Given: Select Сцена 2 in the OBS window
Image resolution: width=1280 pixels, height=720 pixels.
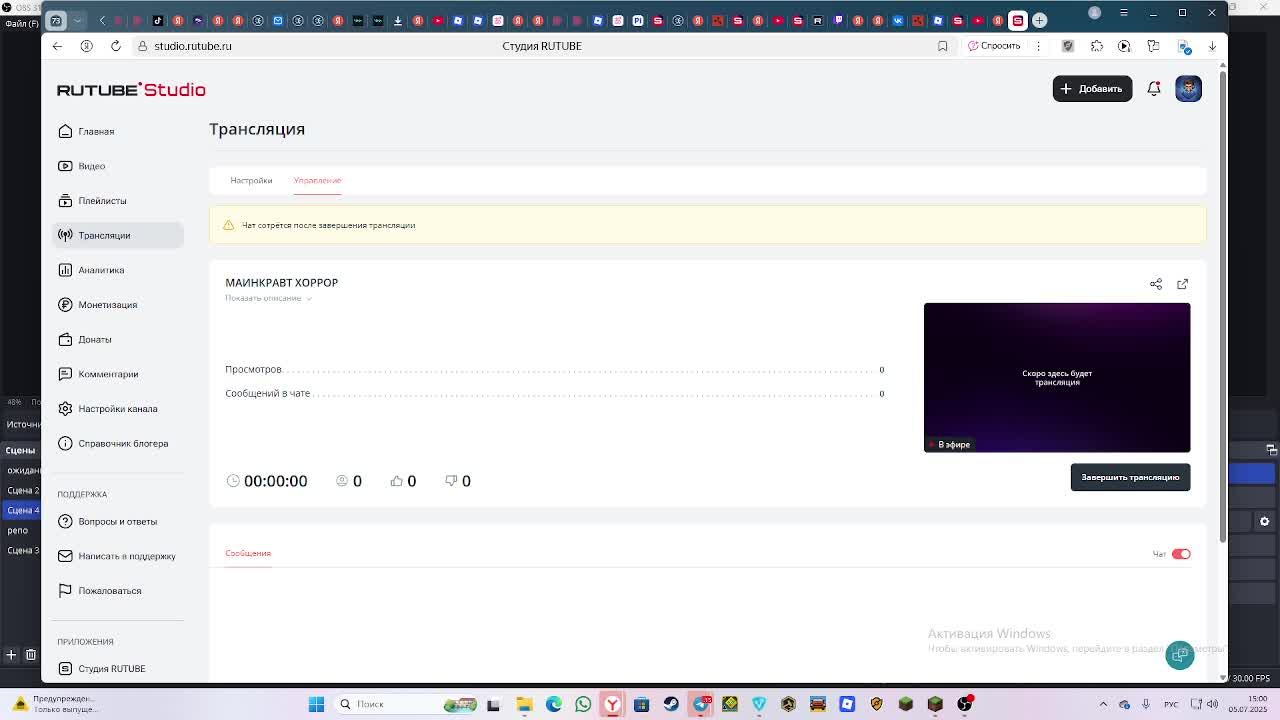Looking at the screenshot, I should pos(23,491).
